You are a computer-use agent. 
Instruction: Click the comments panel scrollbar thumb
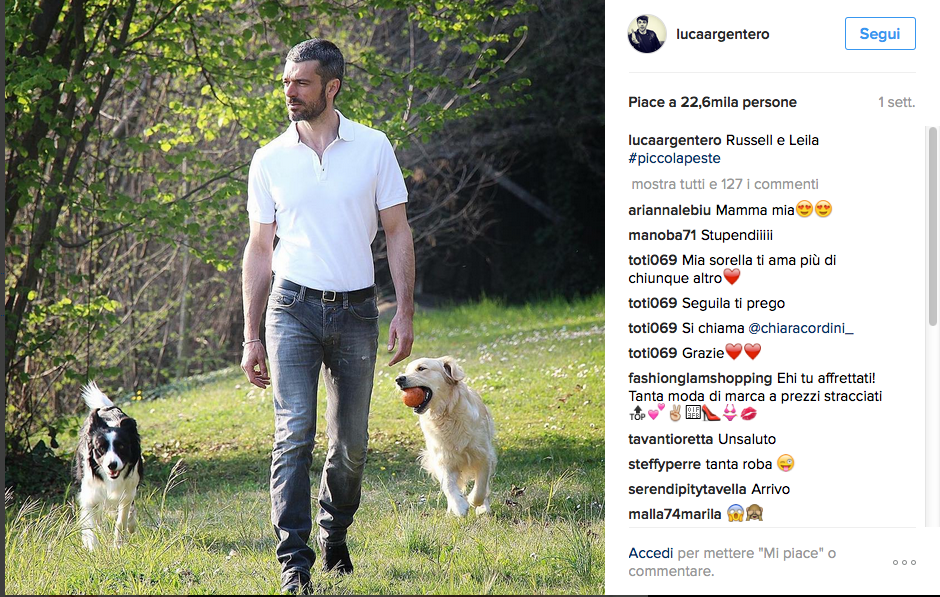(932, 227)
